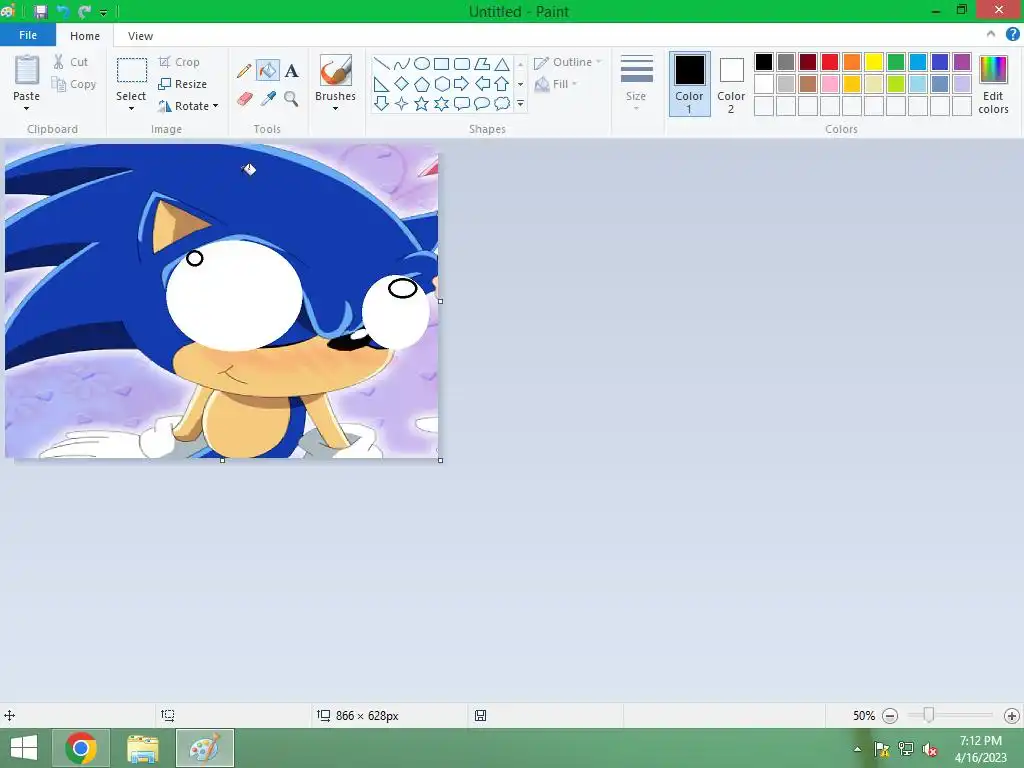
Task: Switch to the Home tab
Action: [x=85, y=36]
